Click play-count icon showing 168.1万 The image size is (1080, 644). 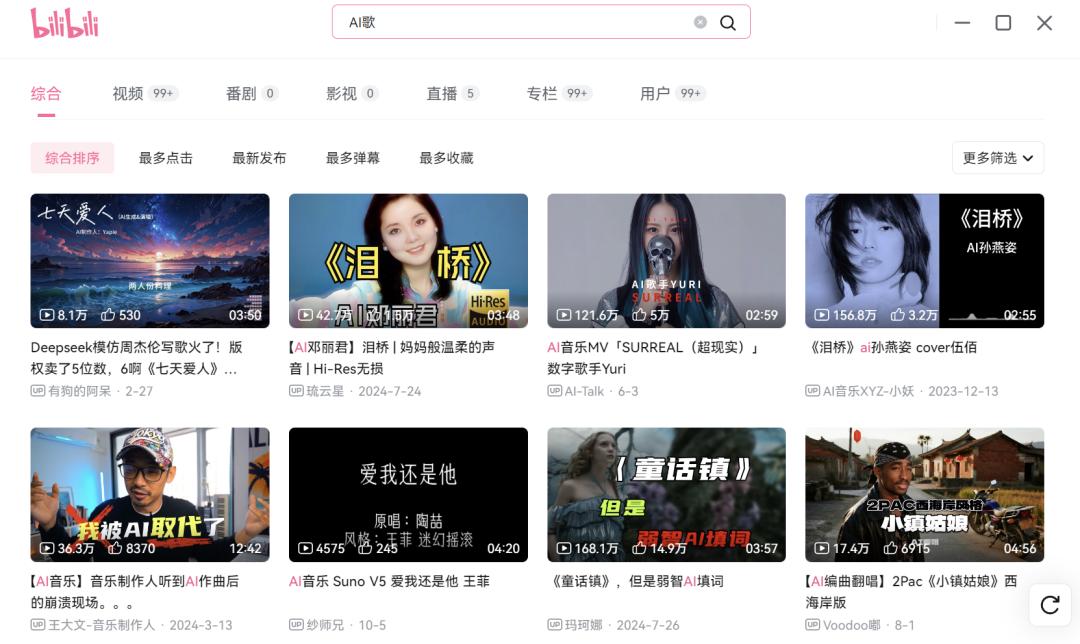(564, 548)
